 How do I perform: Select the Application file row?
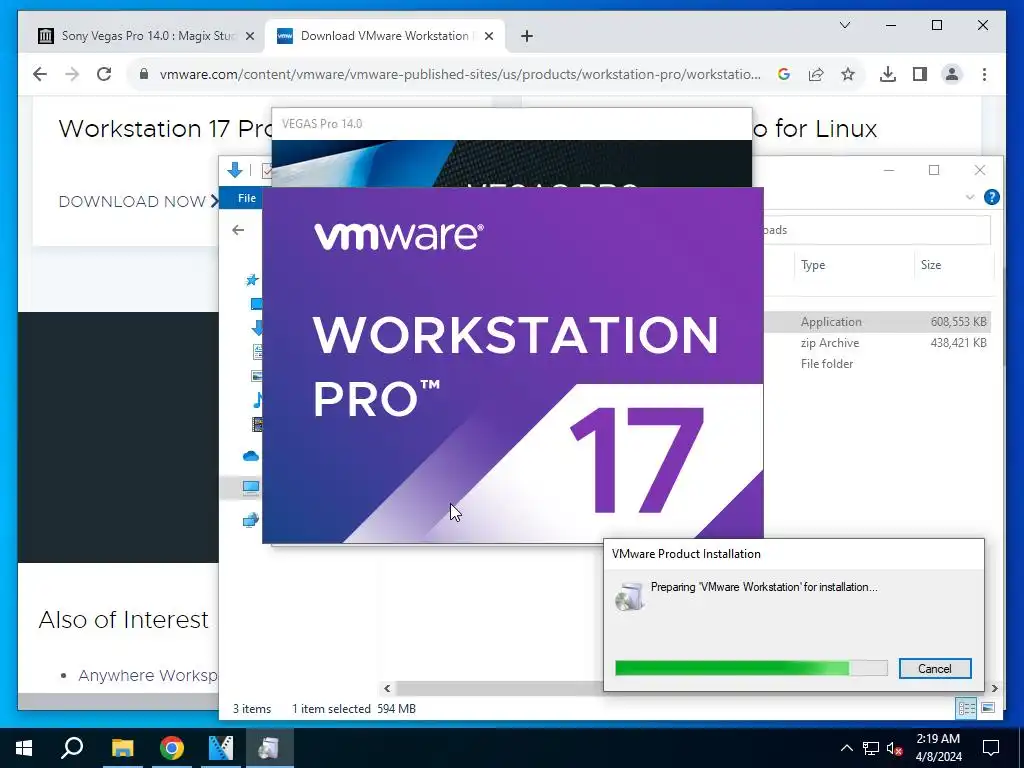pyautogui.click(x=876, y=321)
